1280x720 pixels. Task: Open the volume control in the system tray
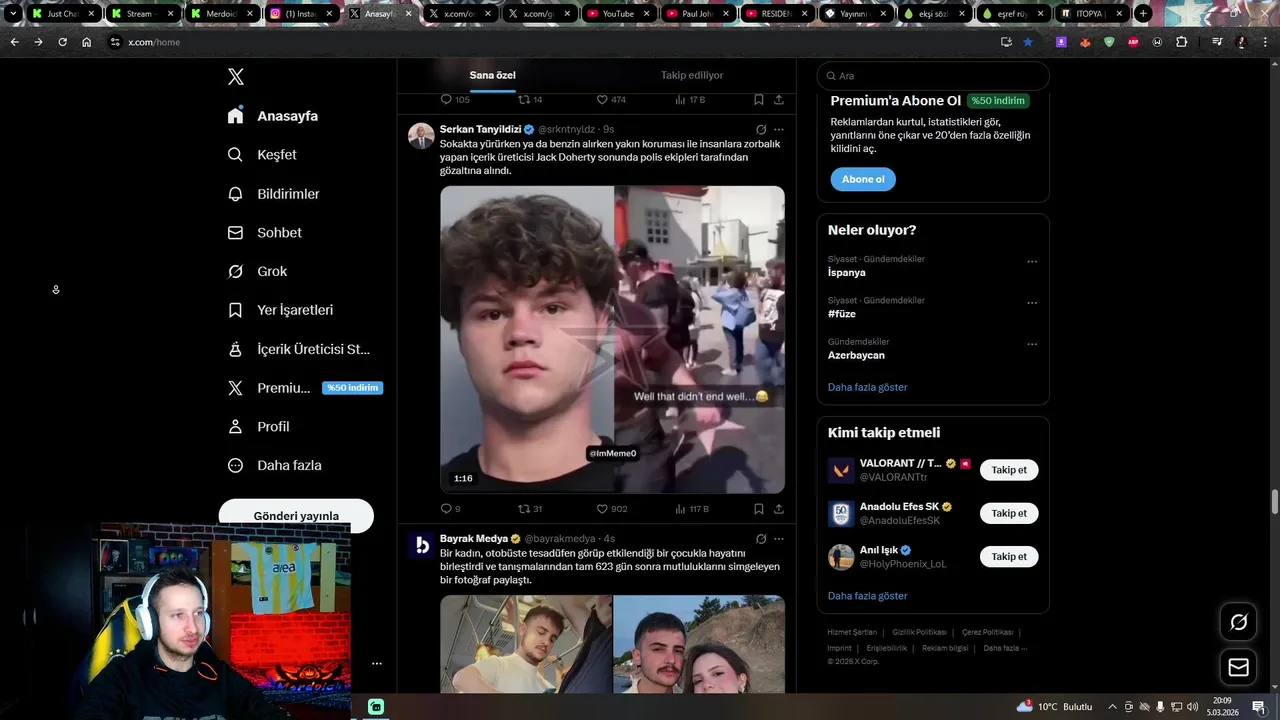pos(1192,707)
